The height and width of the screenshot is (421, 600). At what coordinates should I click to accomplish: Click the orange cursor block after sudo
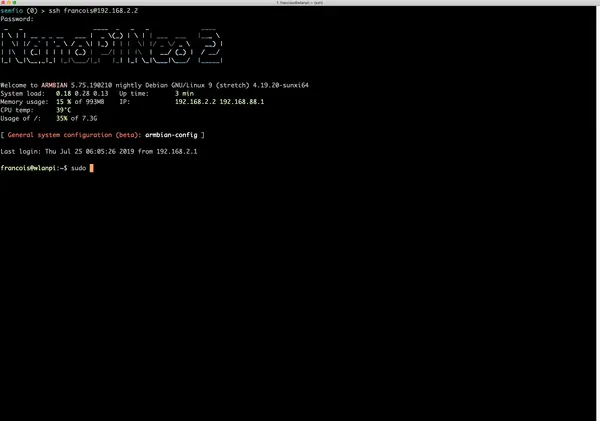tap(91, 168)
